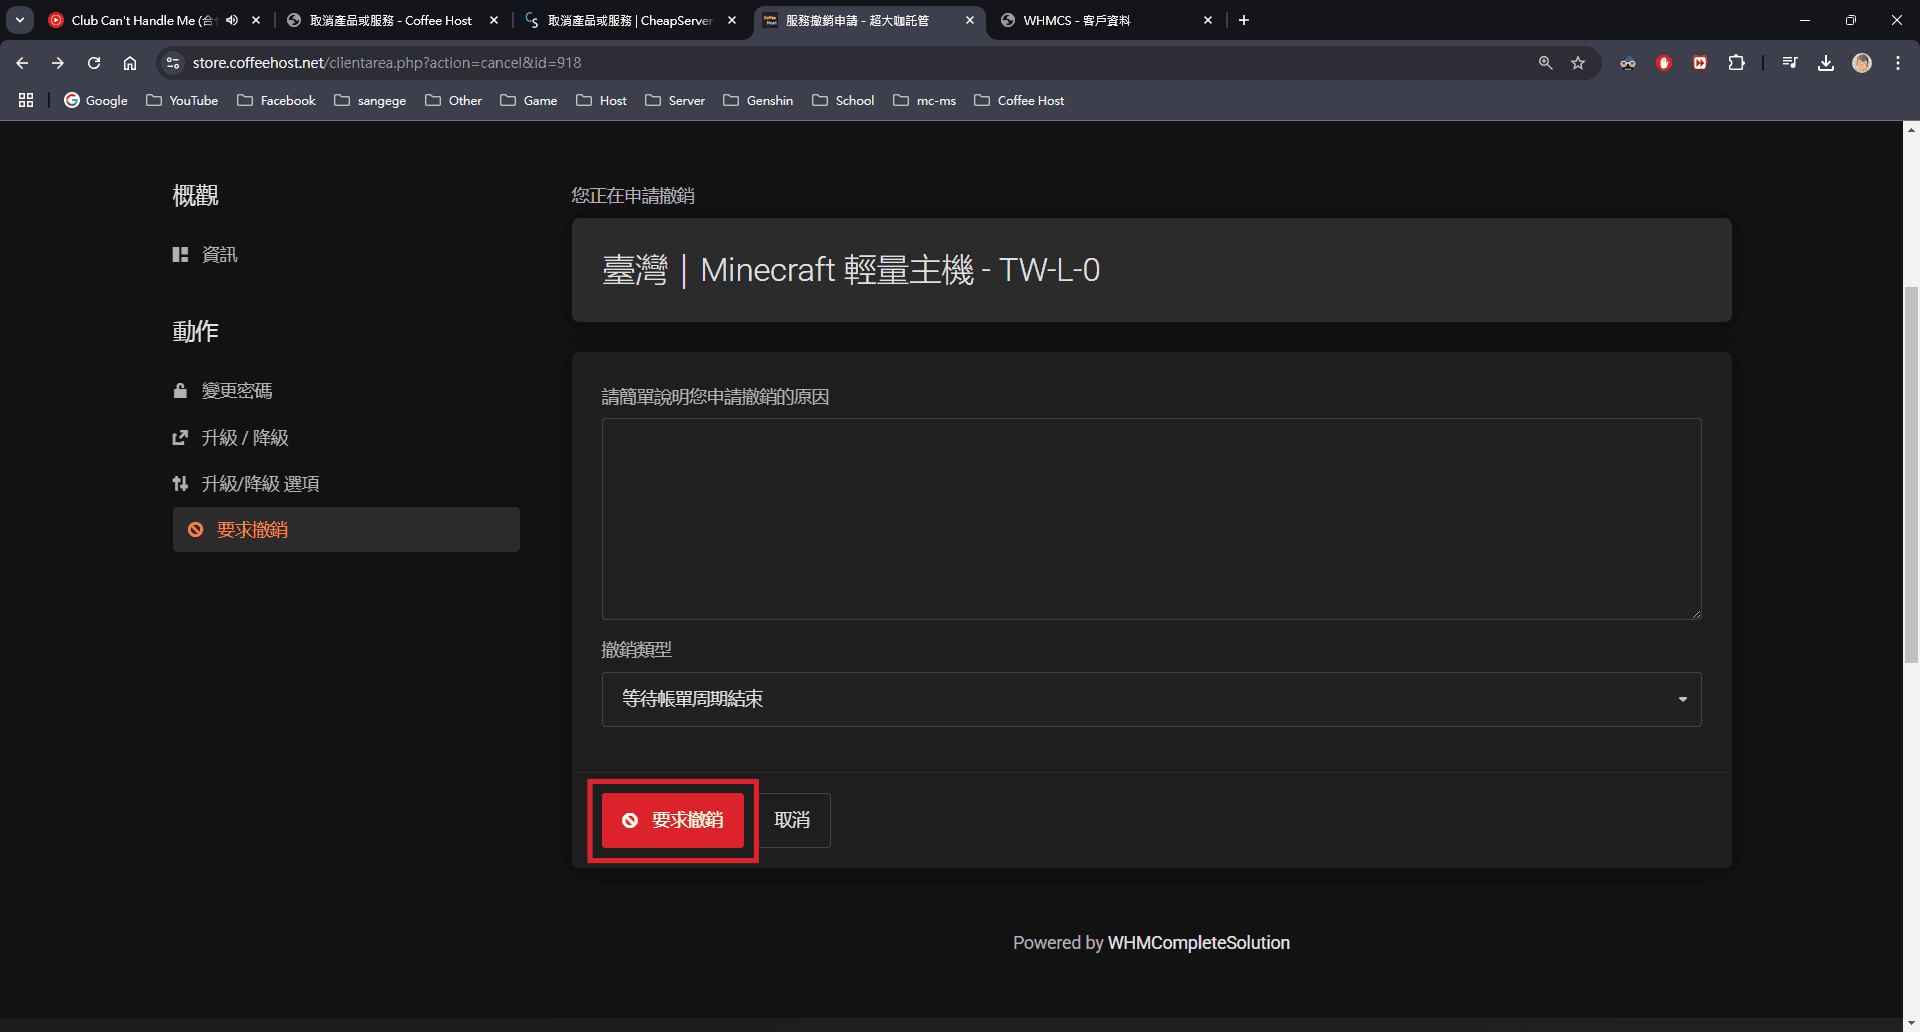Image resolution: width=1920 pixels, height=1032 pixels.
Task: Open the WHMCompleteSolution link
Action: tap(1198, 943)
